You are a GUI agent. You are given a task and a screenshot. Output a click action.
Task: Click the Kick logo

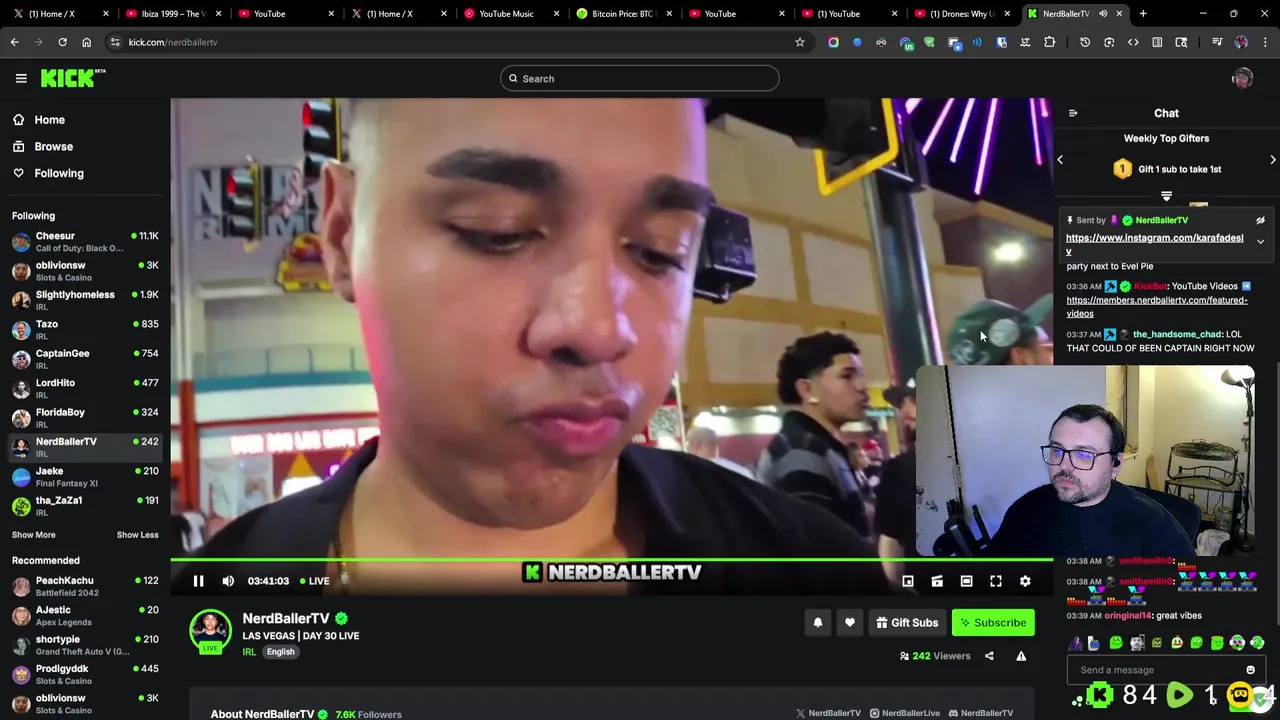pos(72,78)
